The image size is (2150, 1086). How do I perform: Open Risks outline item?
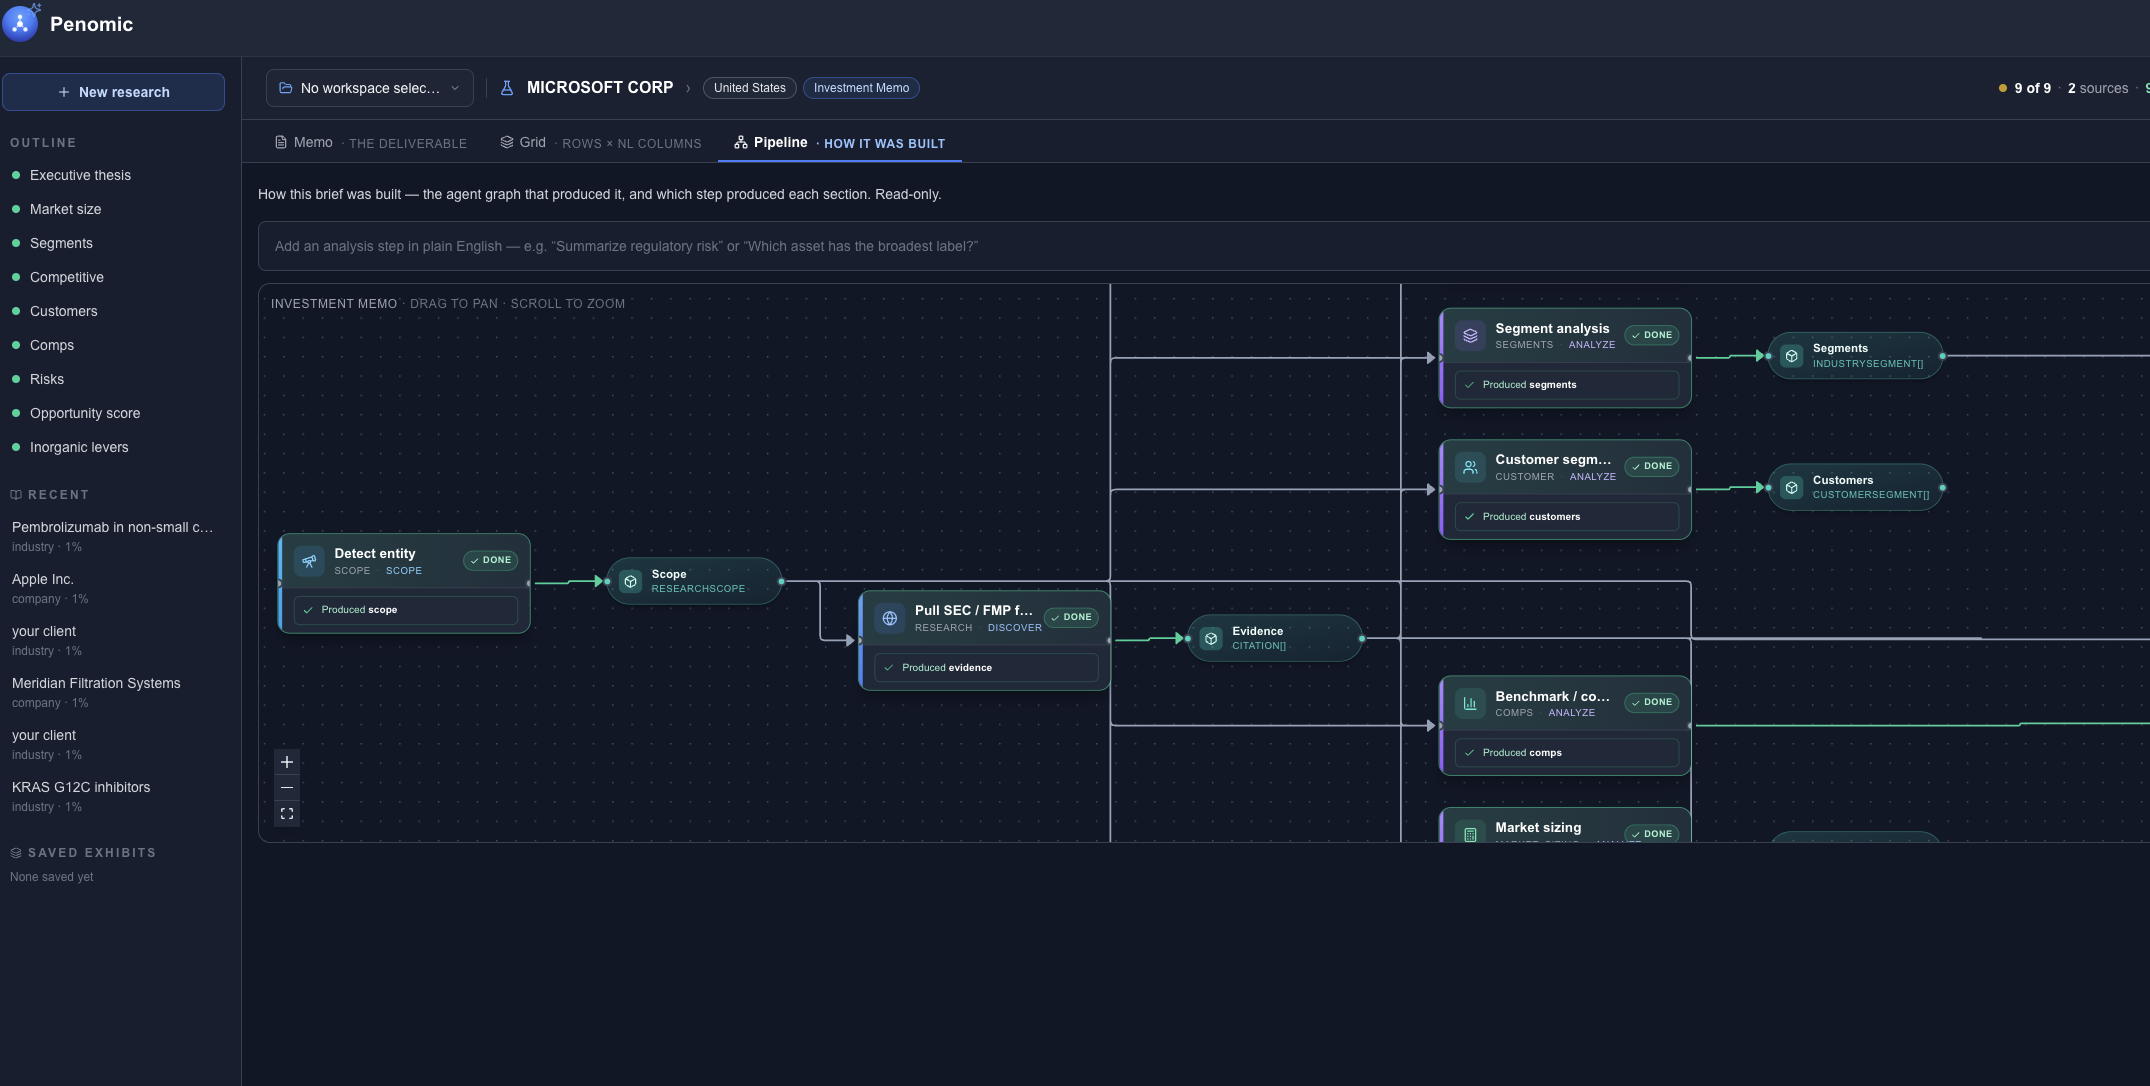[47, 379]
